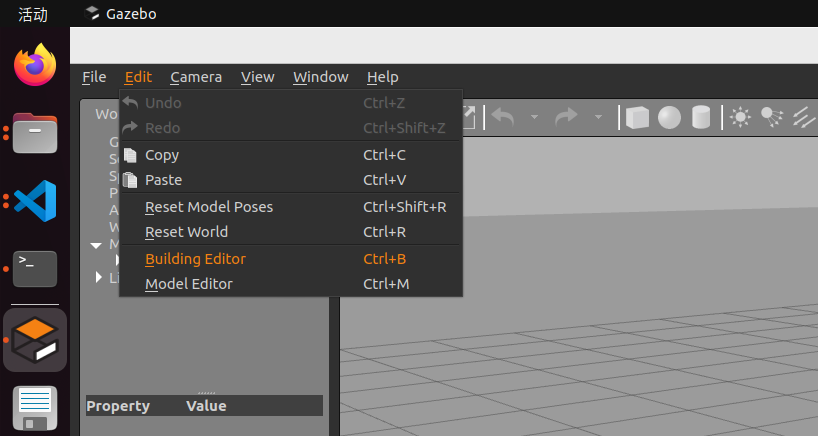Open the undo history dropdown arrow
Viewport: 818px width, 436px height.
pyautogui.click(x=534, y=117)
